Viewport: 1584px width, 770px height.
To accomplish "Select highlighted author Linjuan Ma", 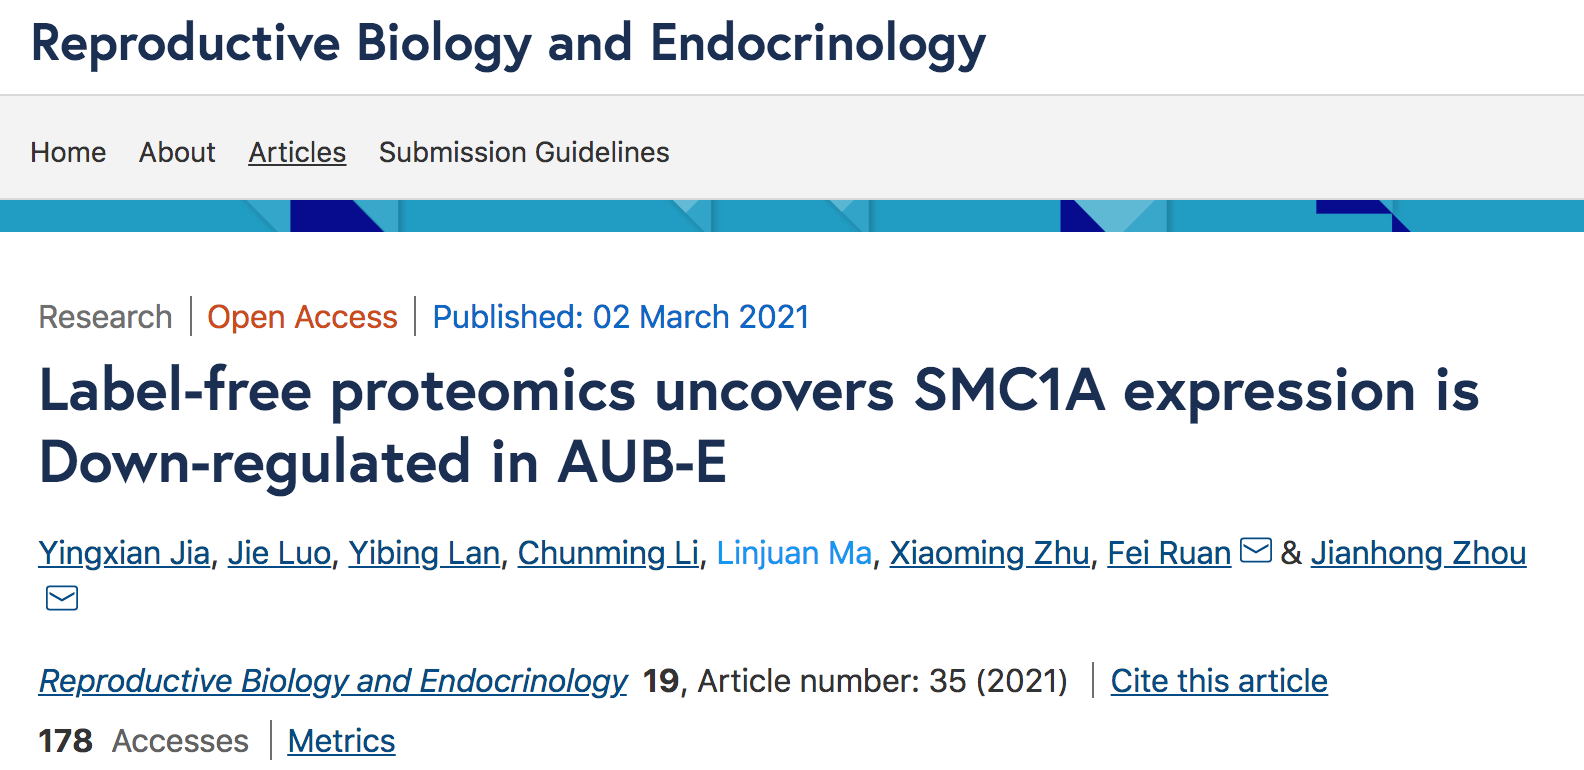I will click(x=794, y=553).
